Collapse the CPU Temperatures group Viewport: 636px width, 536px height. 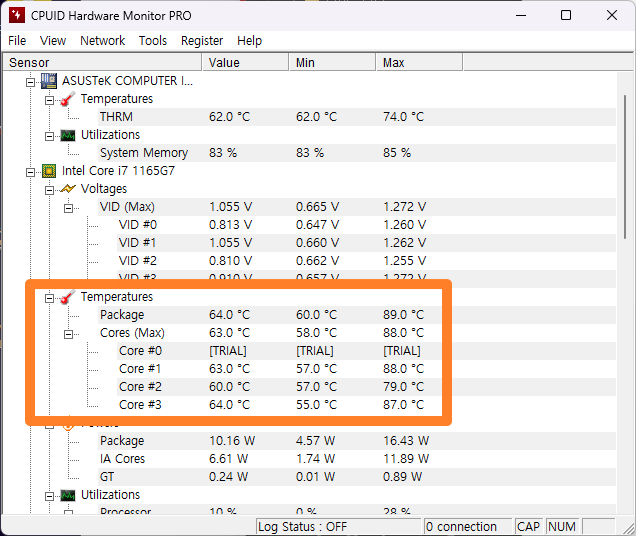tap(49, 299)
